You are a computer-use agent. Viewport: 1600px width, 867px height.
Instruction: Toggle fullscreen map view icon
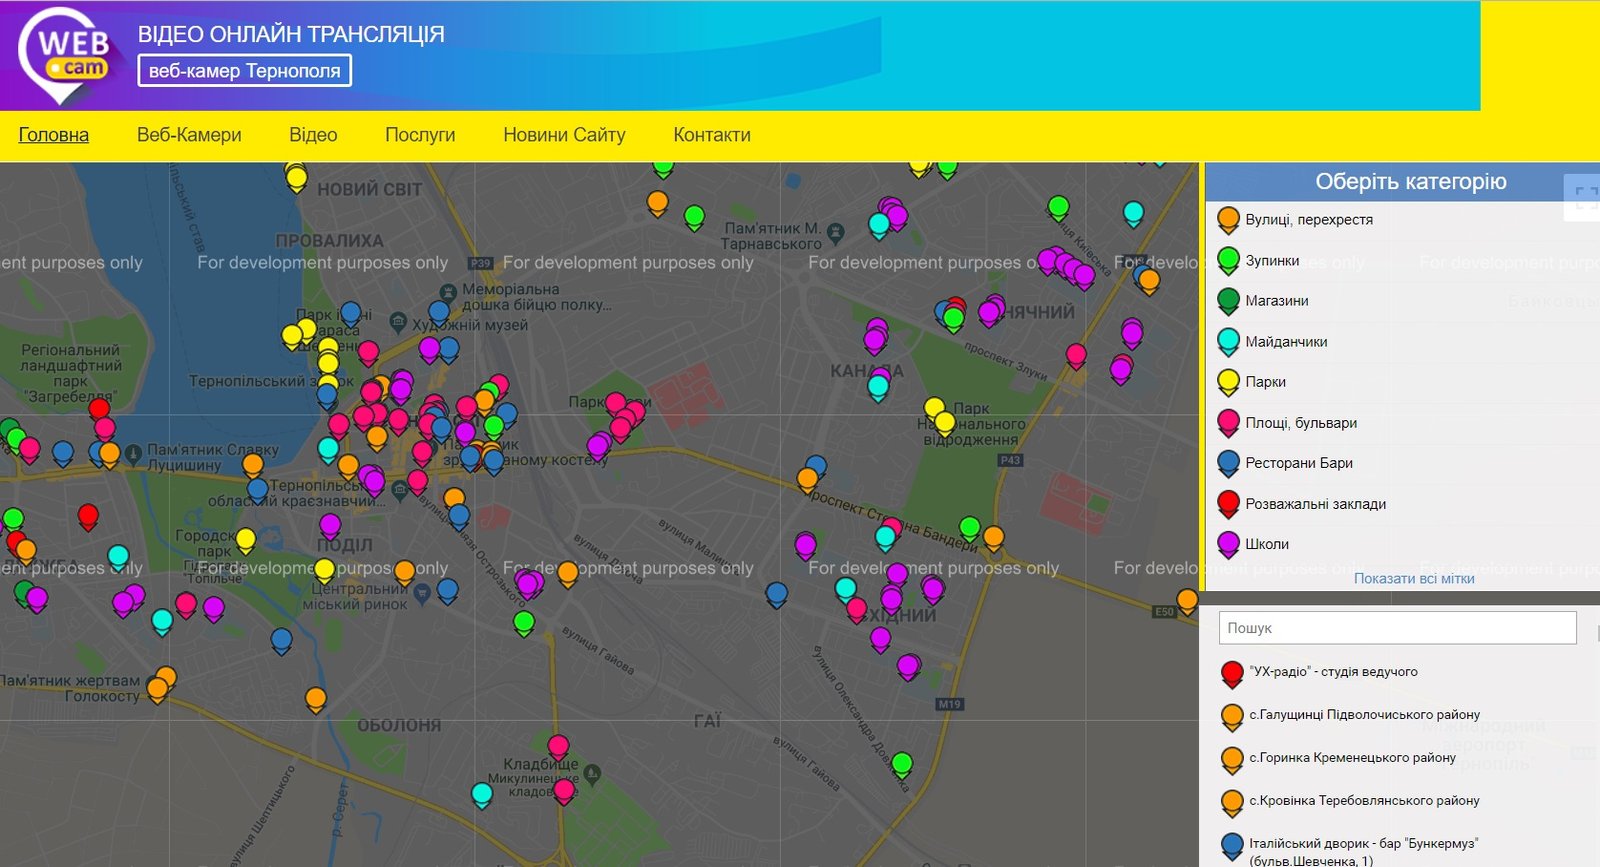coord(1585,196)
